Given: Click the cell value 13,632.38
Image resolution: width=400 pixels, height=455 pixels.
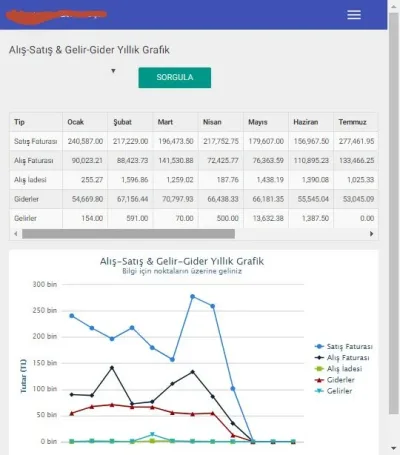Looking at the screenshot, I should click(x=268, y=218).
